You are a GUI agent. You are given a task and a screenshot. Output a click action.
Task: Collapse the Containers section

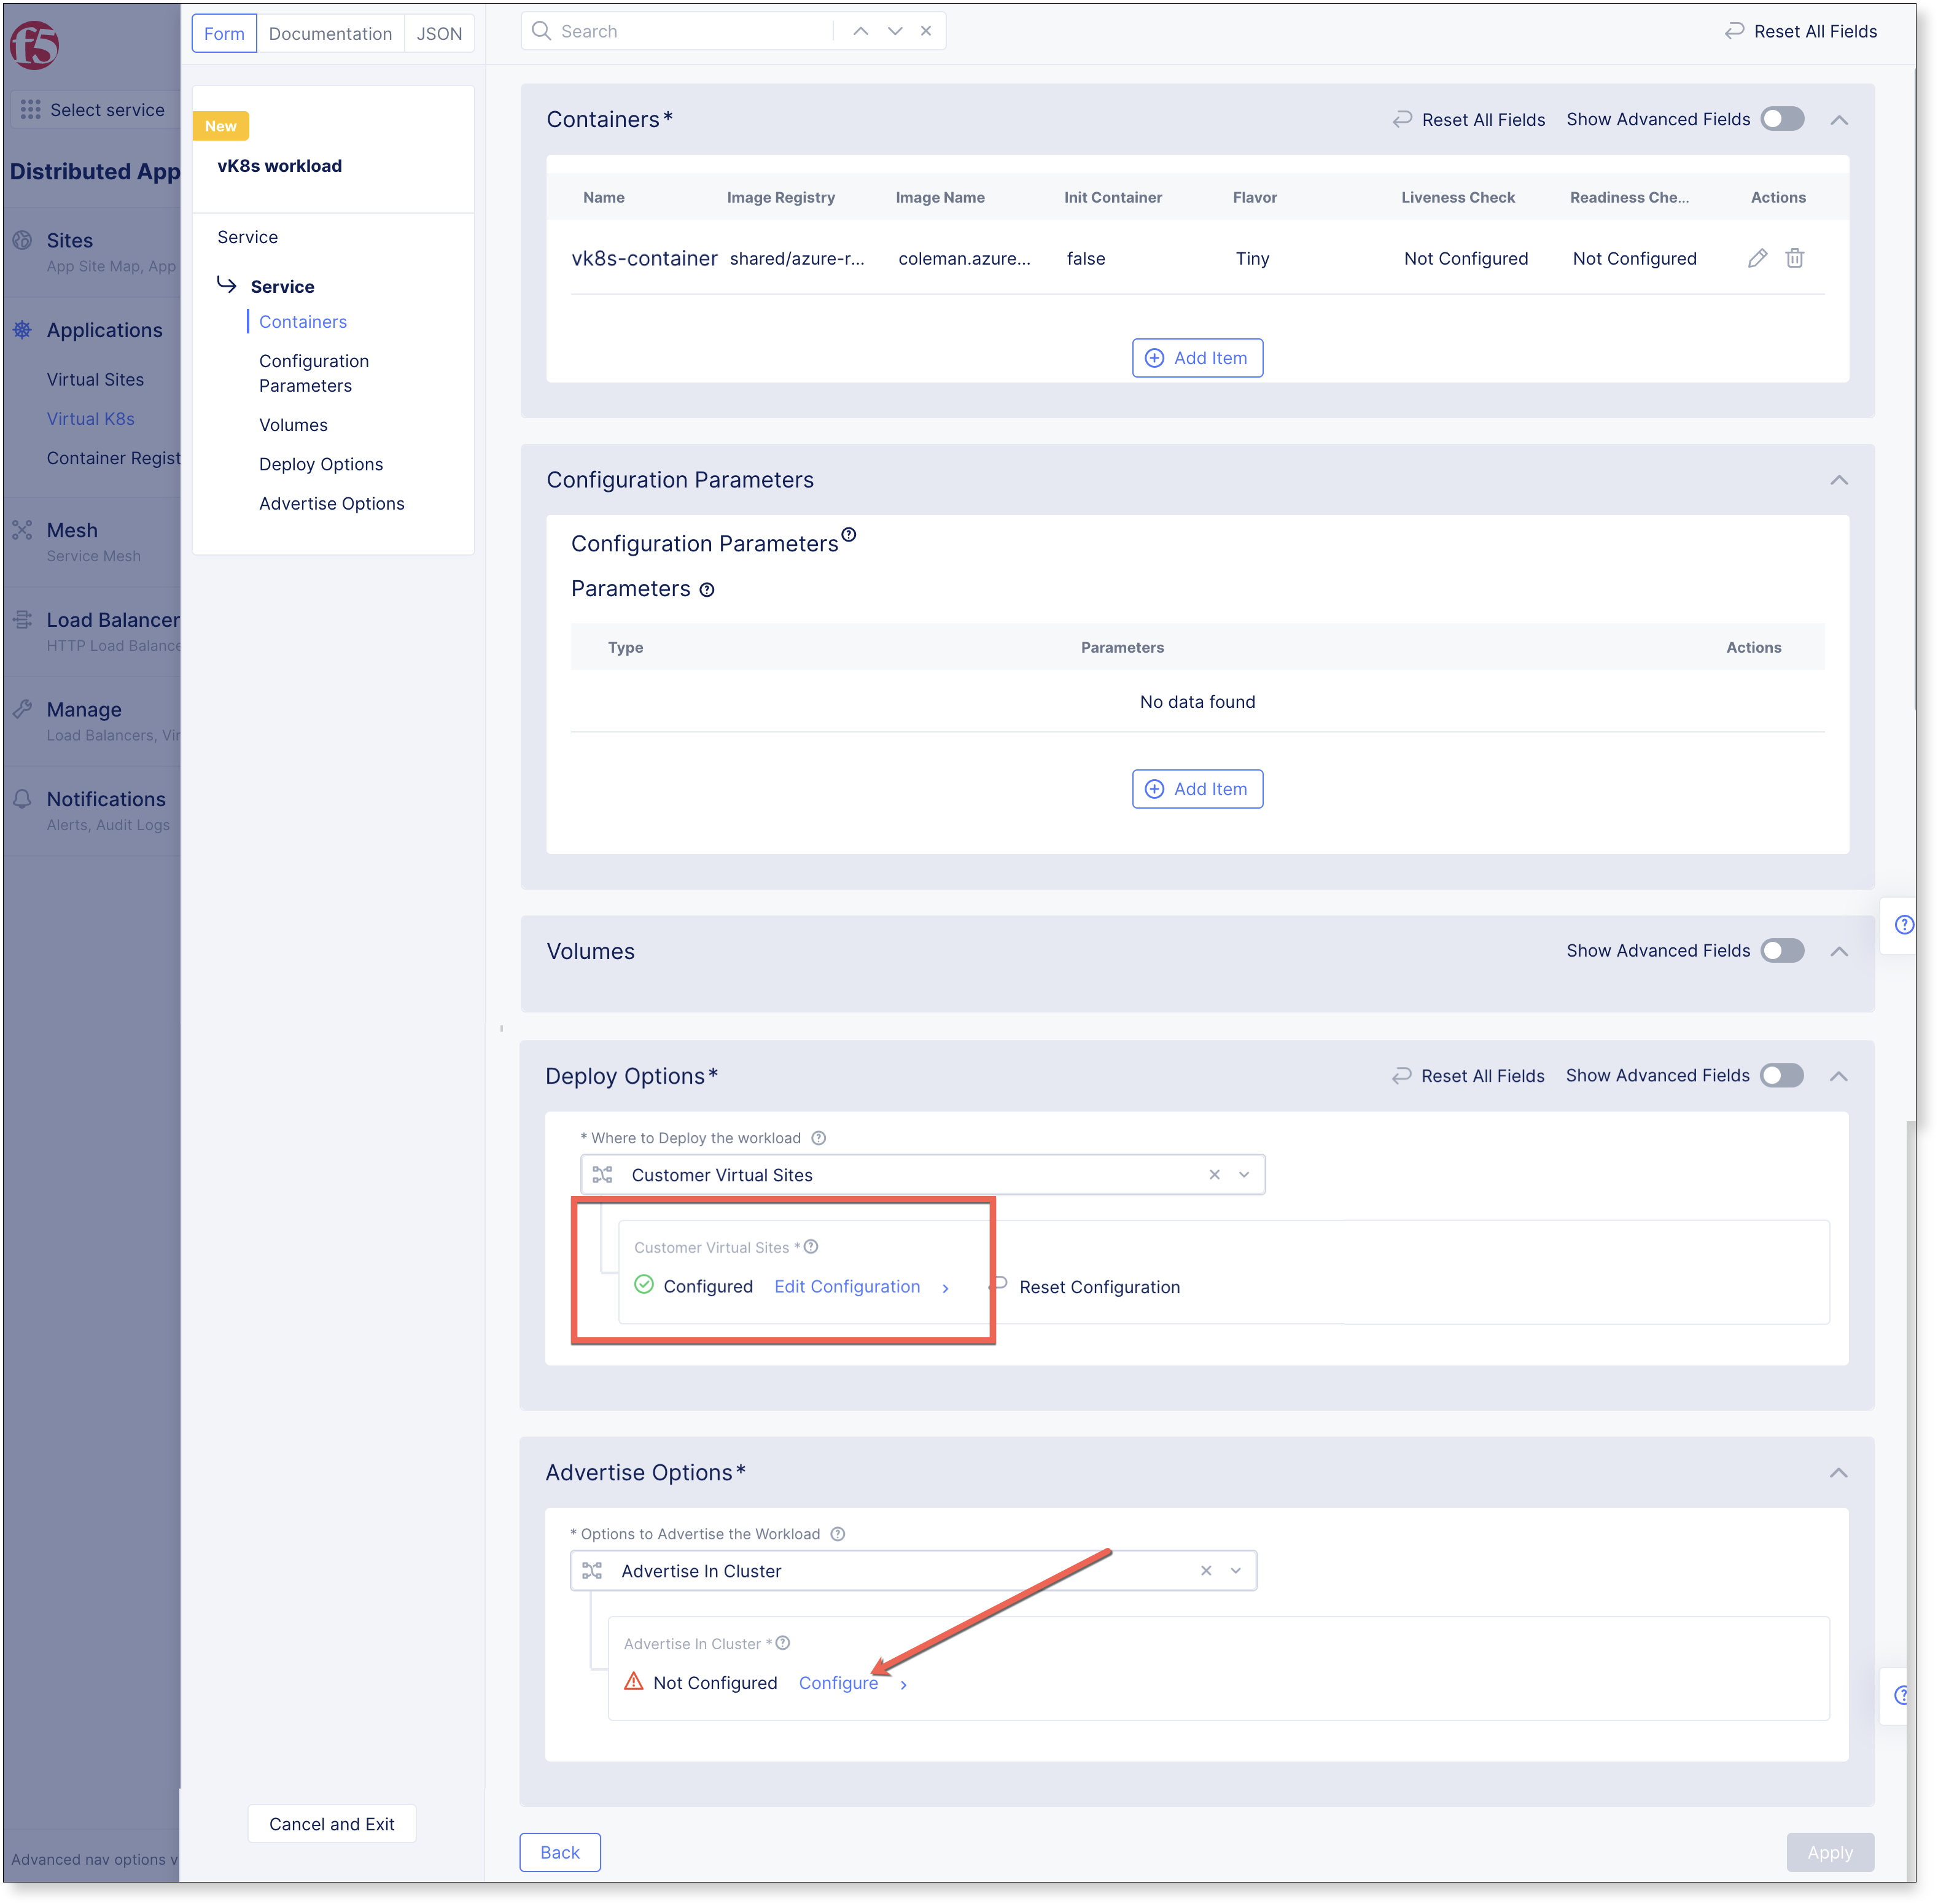pos(1839,120)
